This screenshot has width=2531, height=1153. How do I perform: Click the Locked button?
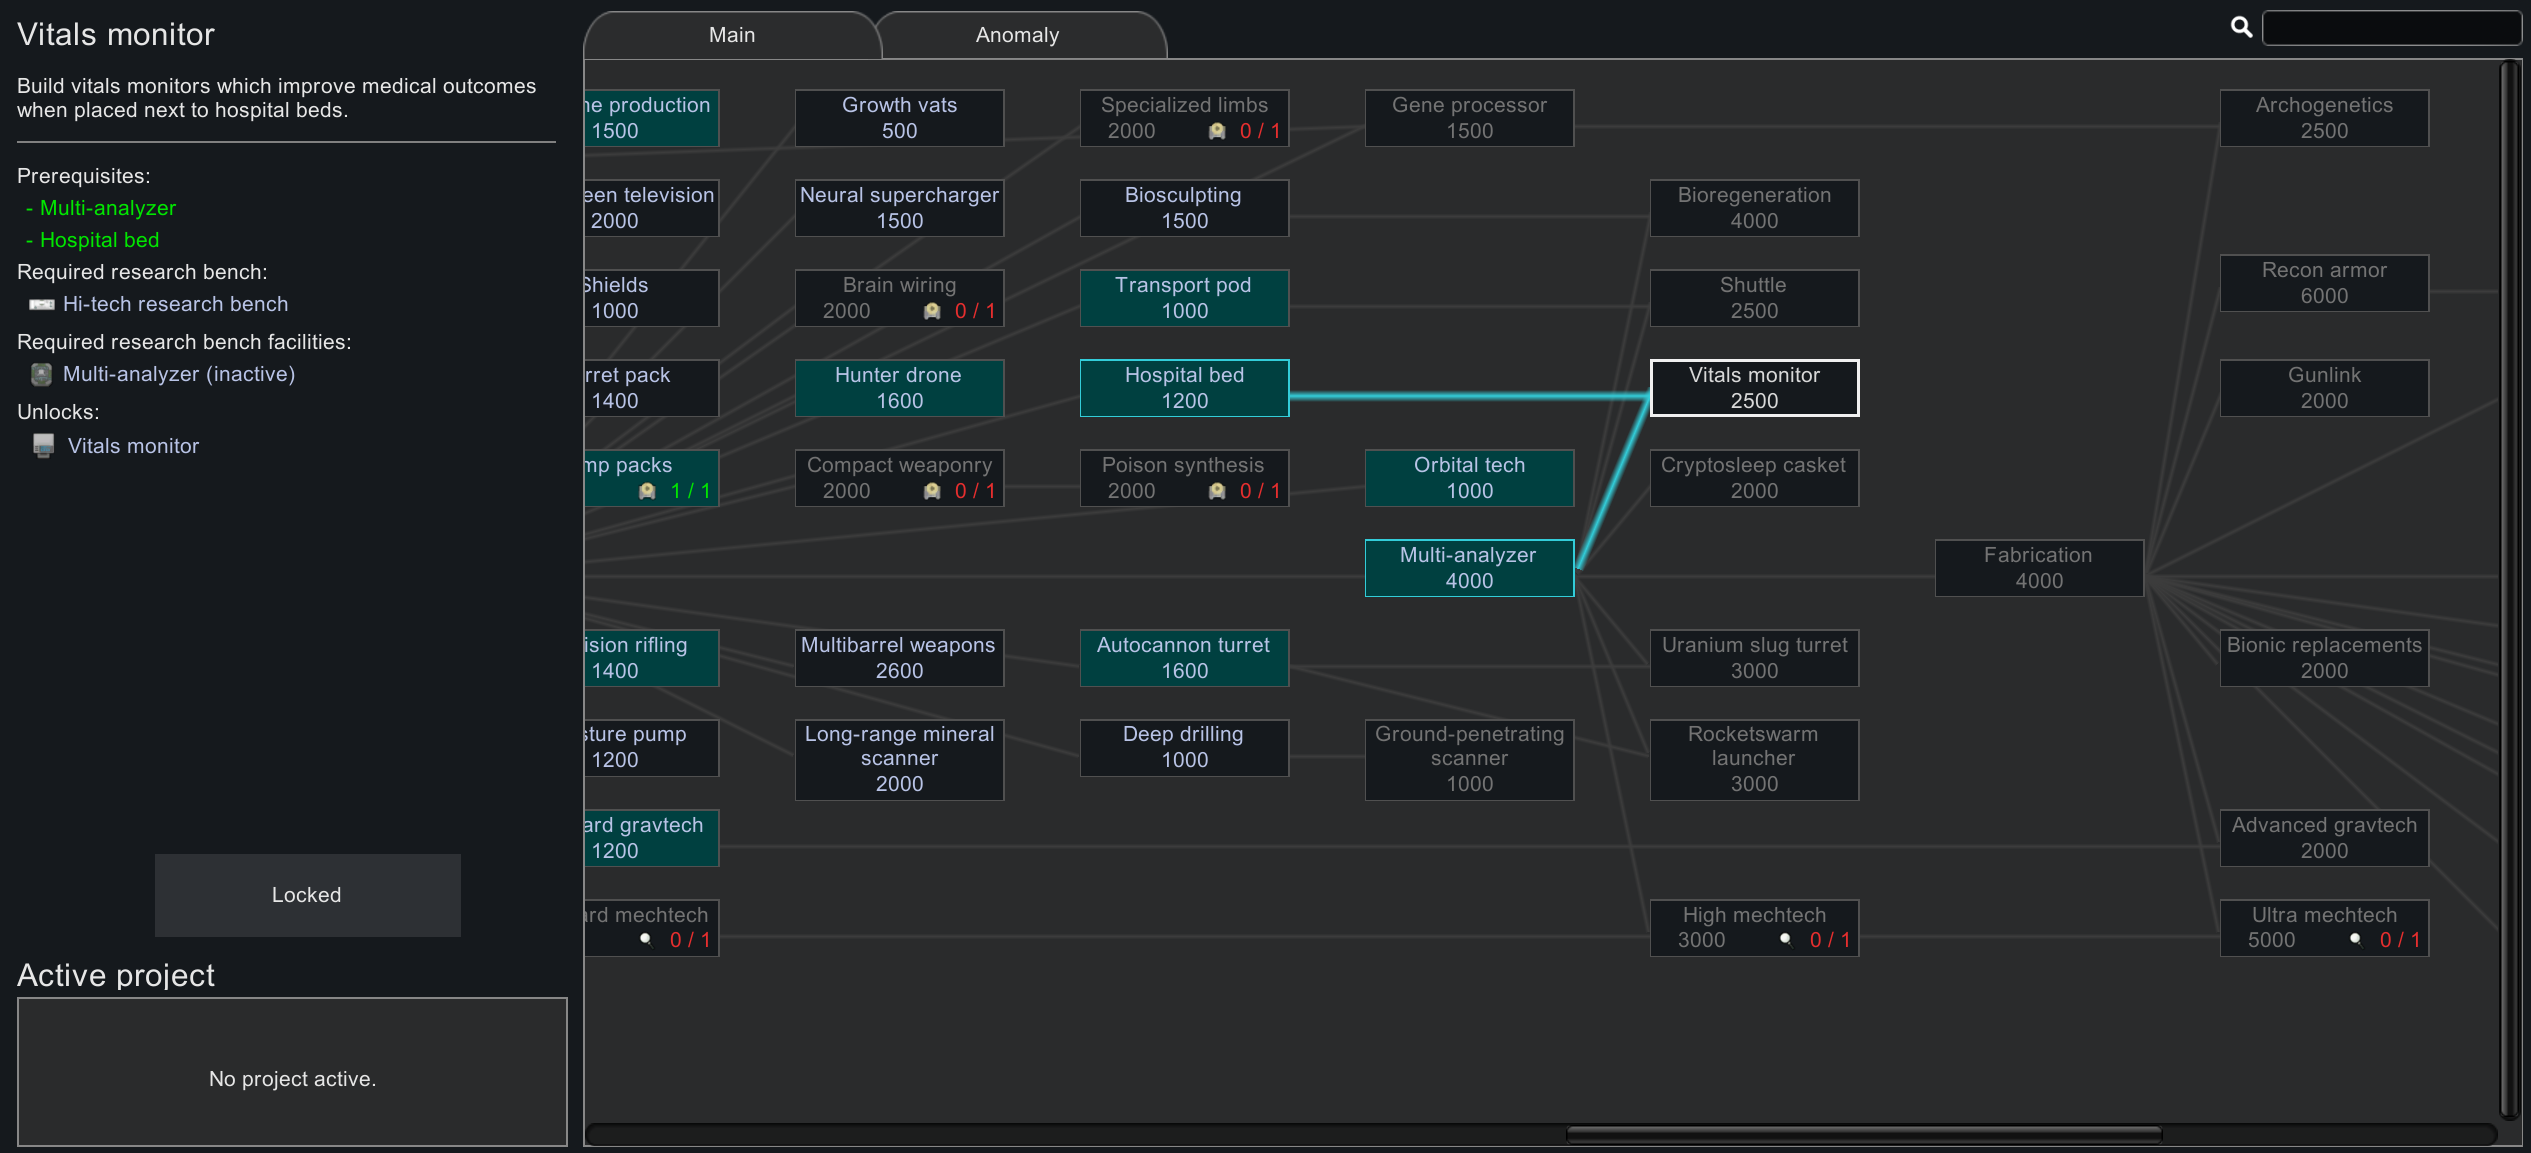(307, 895)
